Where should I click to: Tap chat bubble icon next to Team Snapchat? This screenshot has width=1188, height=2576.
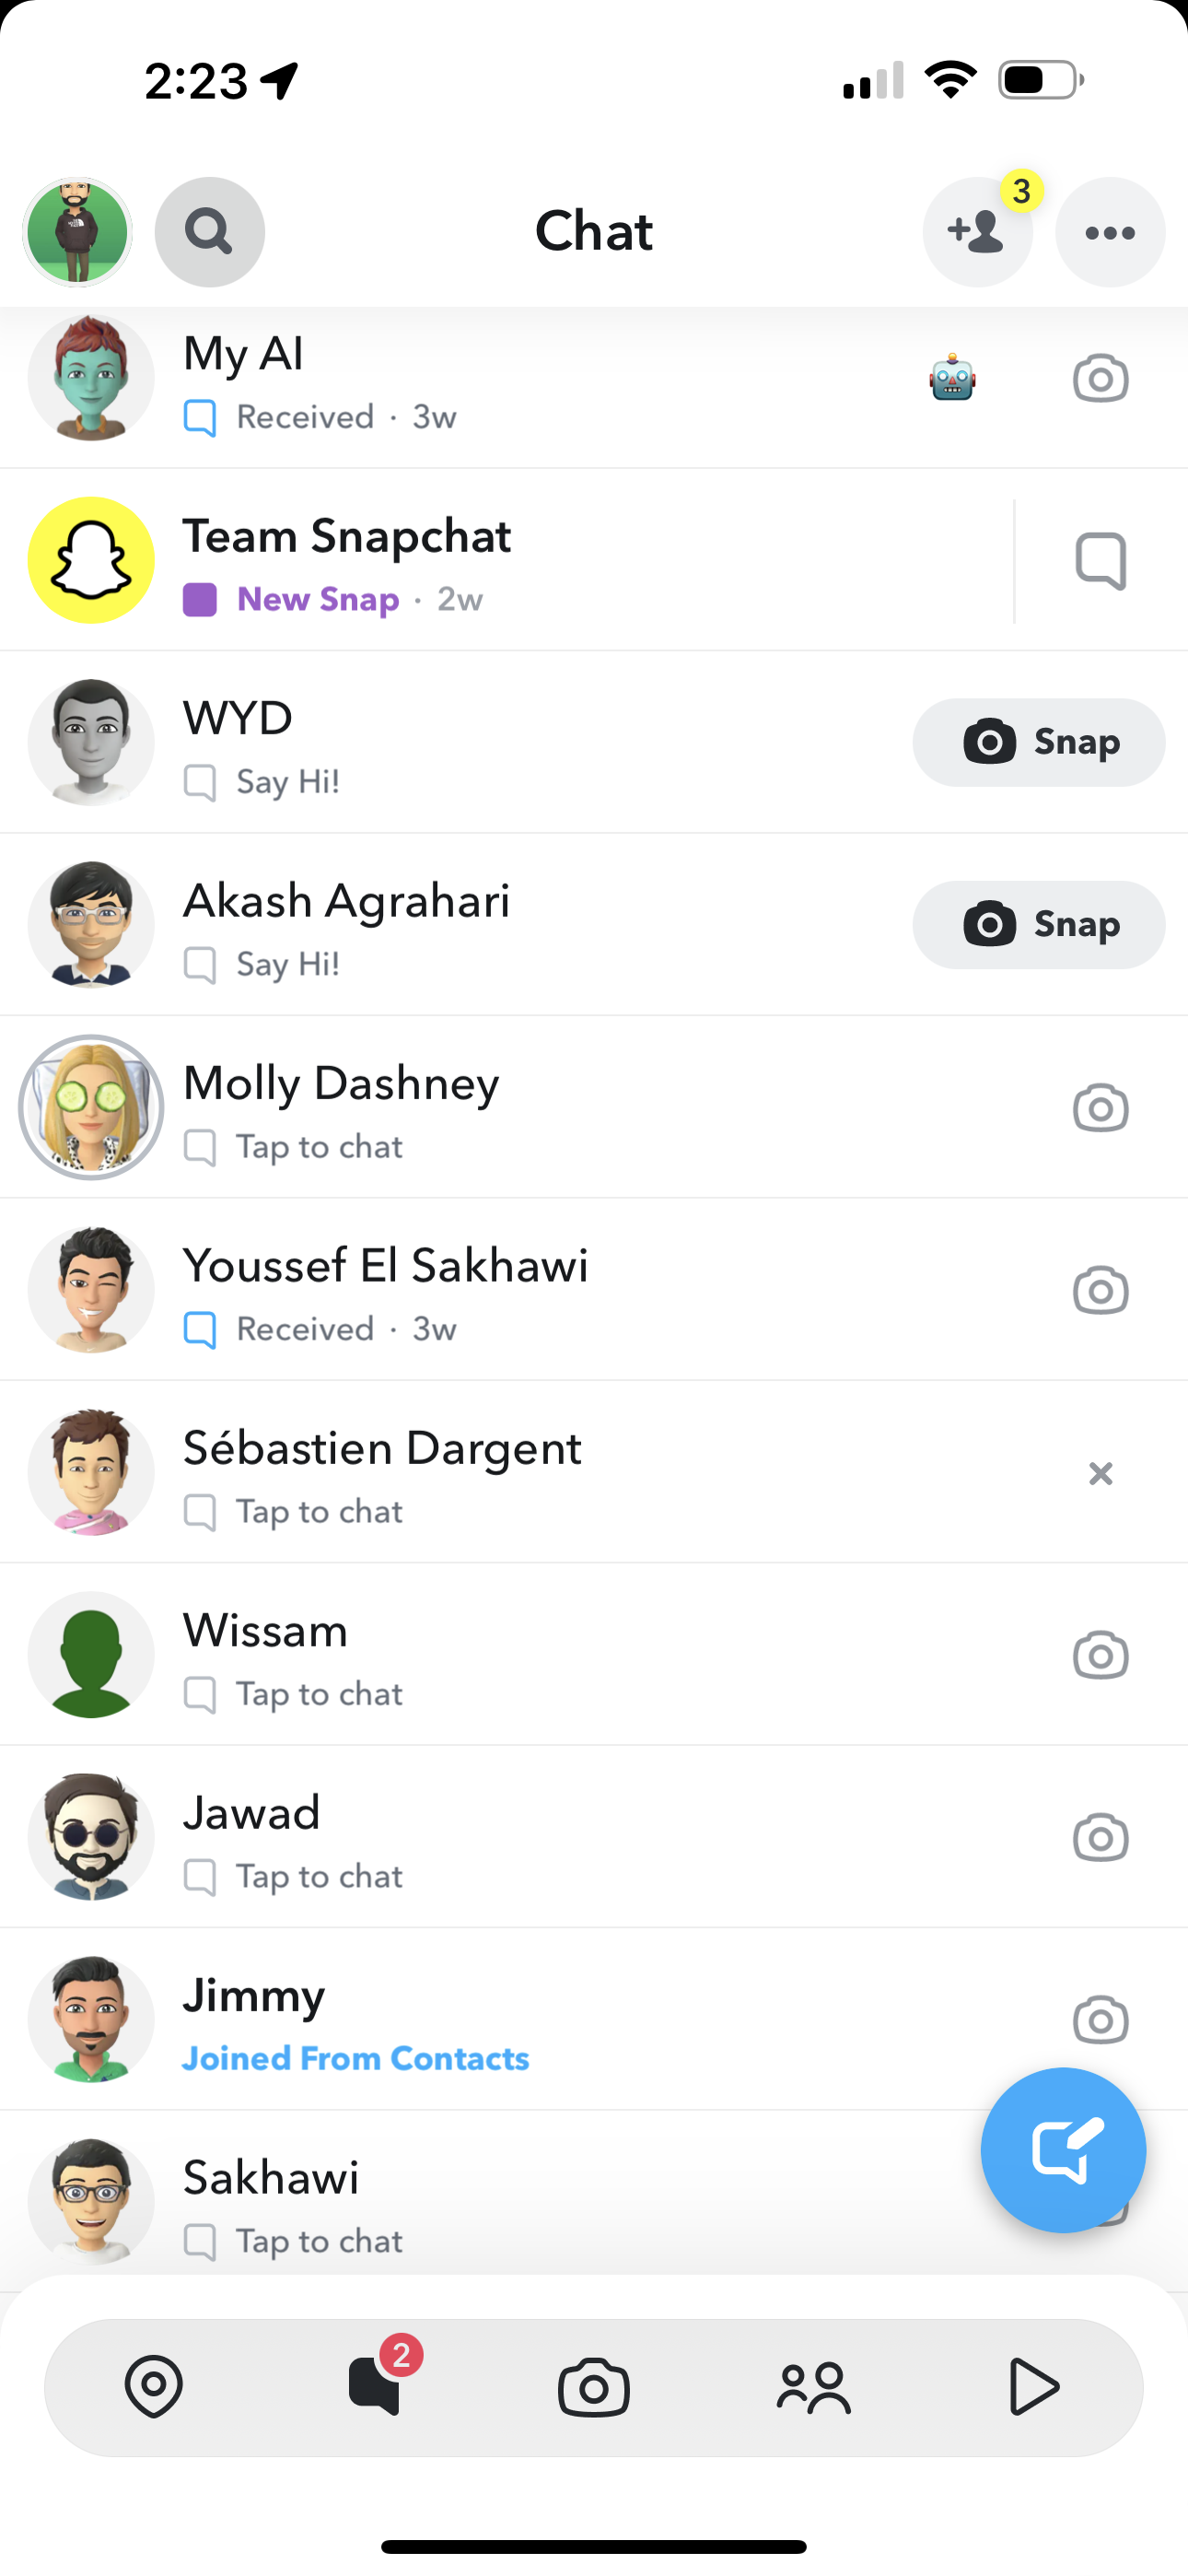click(1100, 561)
